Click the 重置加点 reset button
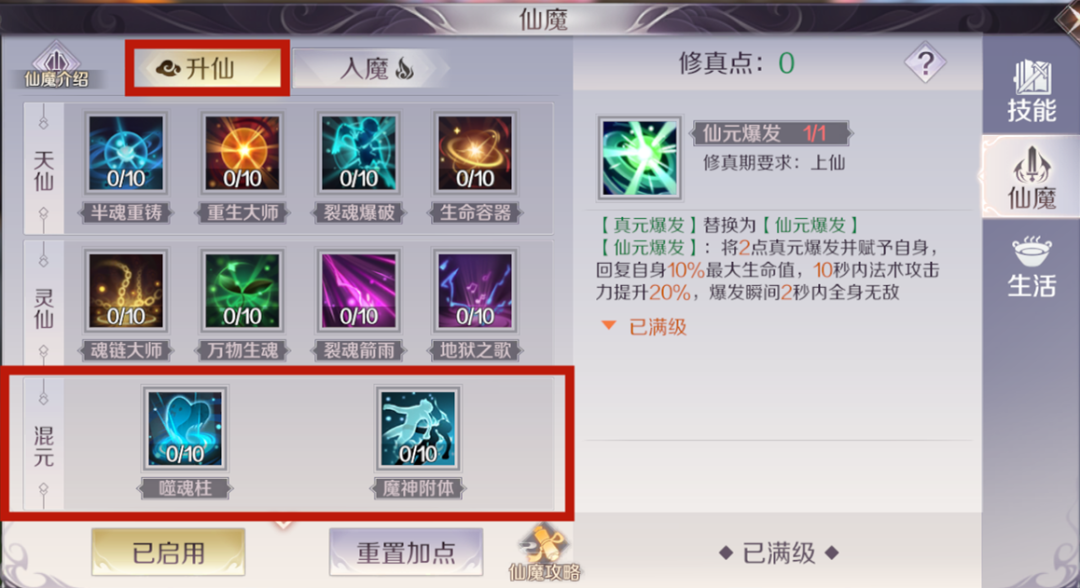 [x=406, y=552]
